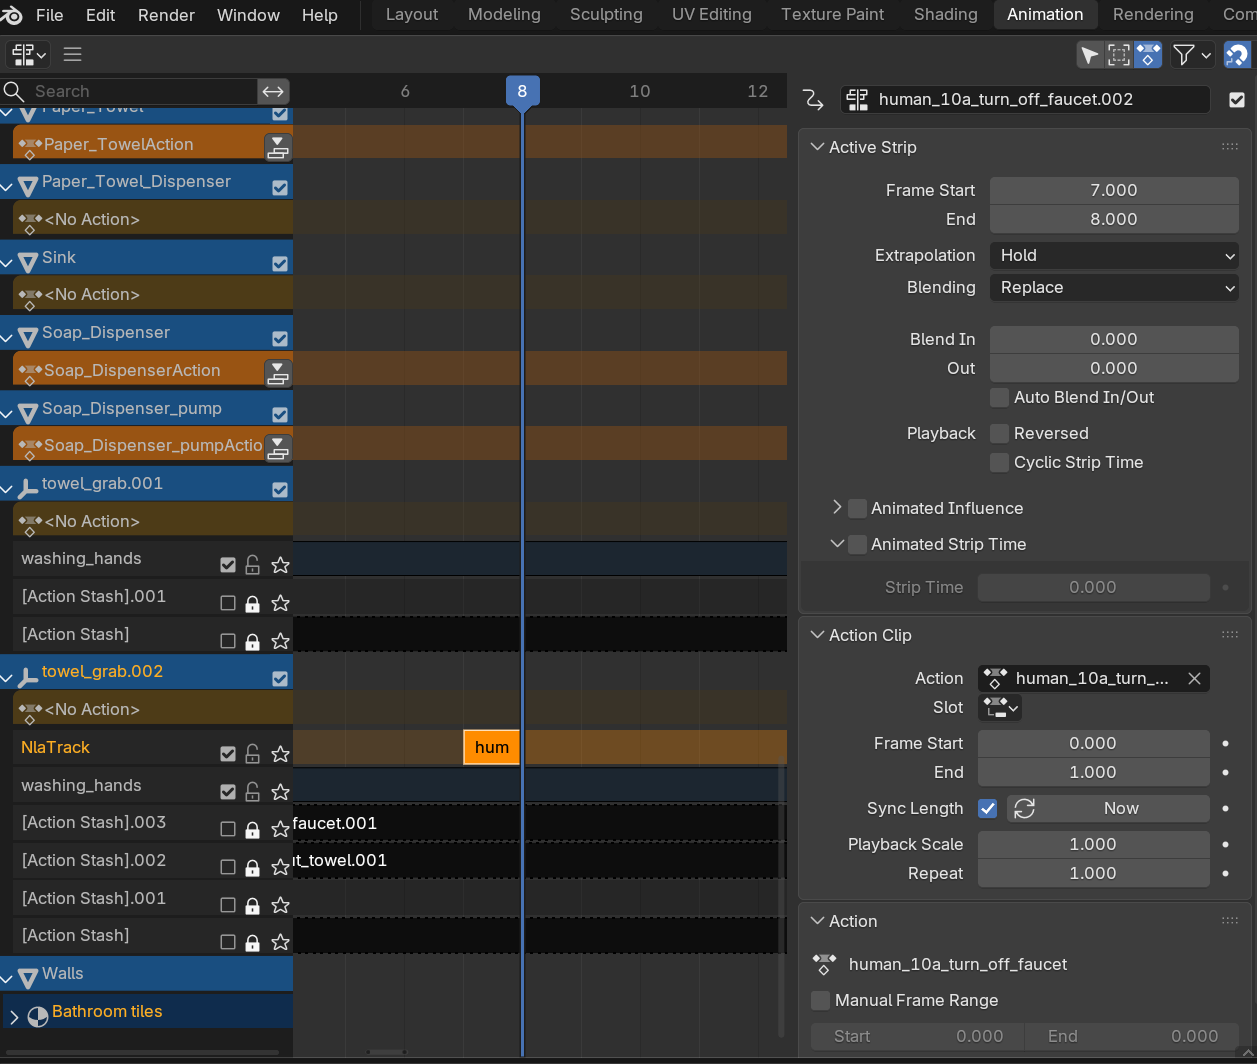
Task: Click the Now sync length button
Action: tap(1108, 808)
